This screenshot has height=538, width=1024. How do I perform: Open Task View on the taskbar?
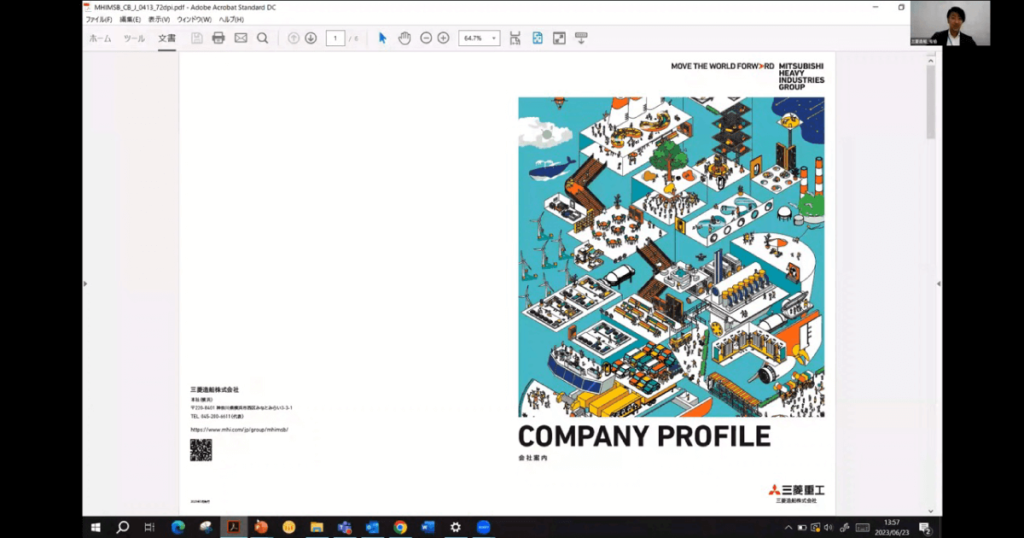coord(150,527)
